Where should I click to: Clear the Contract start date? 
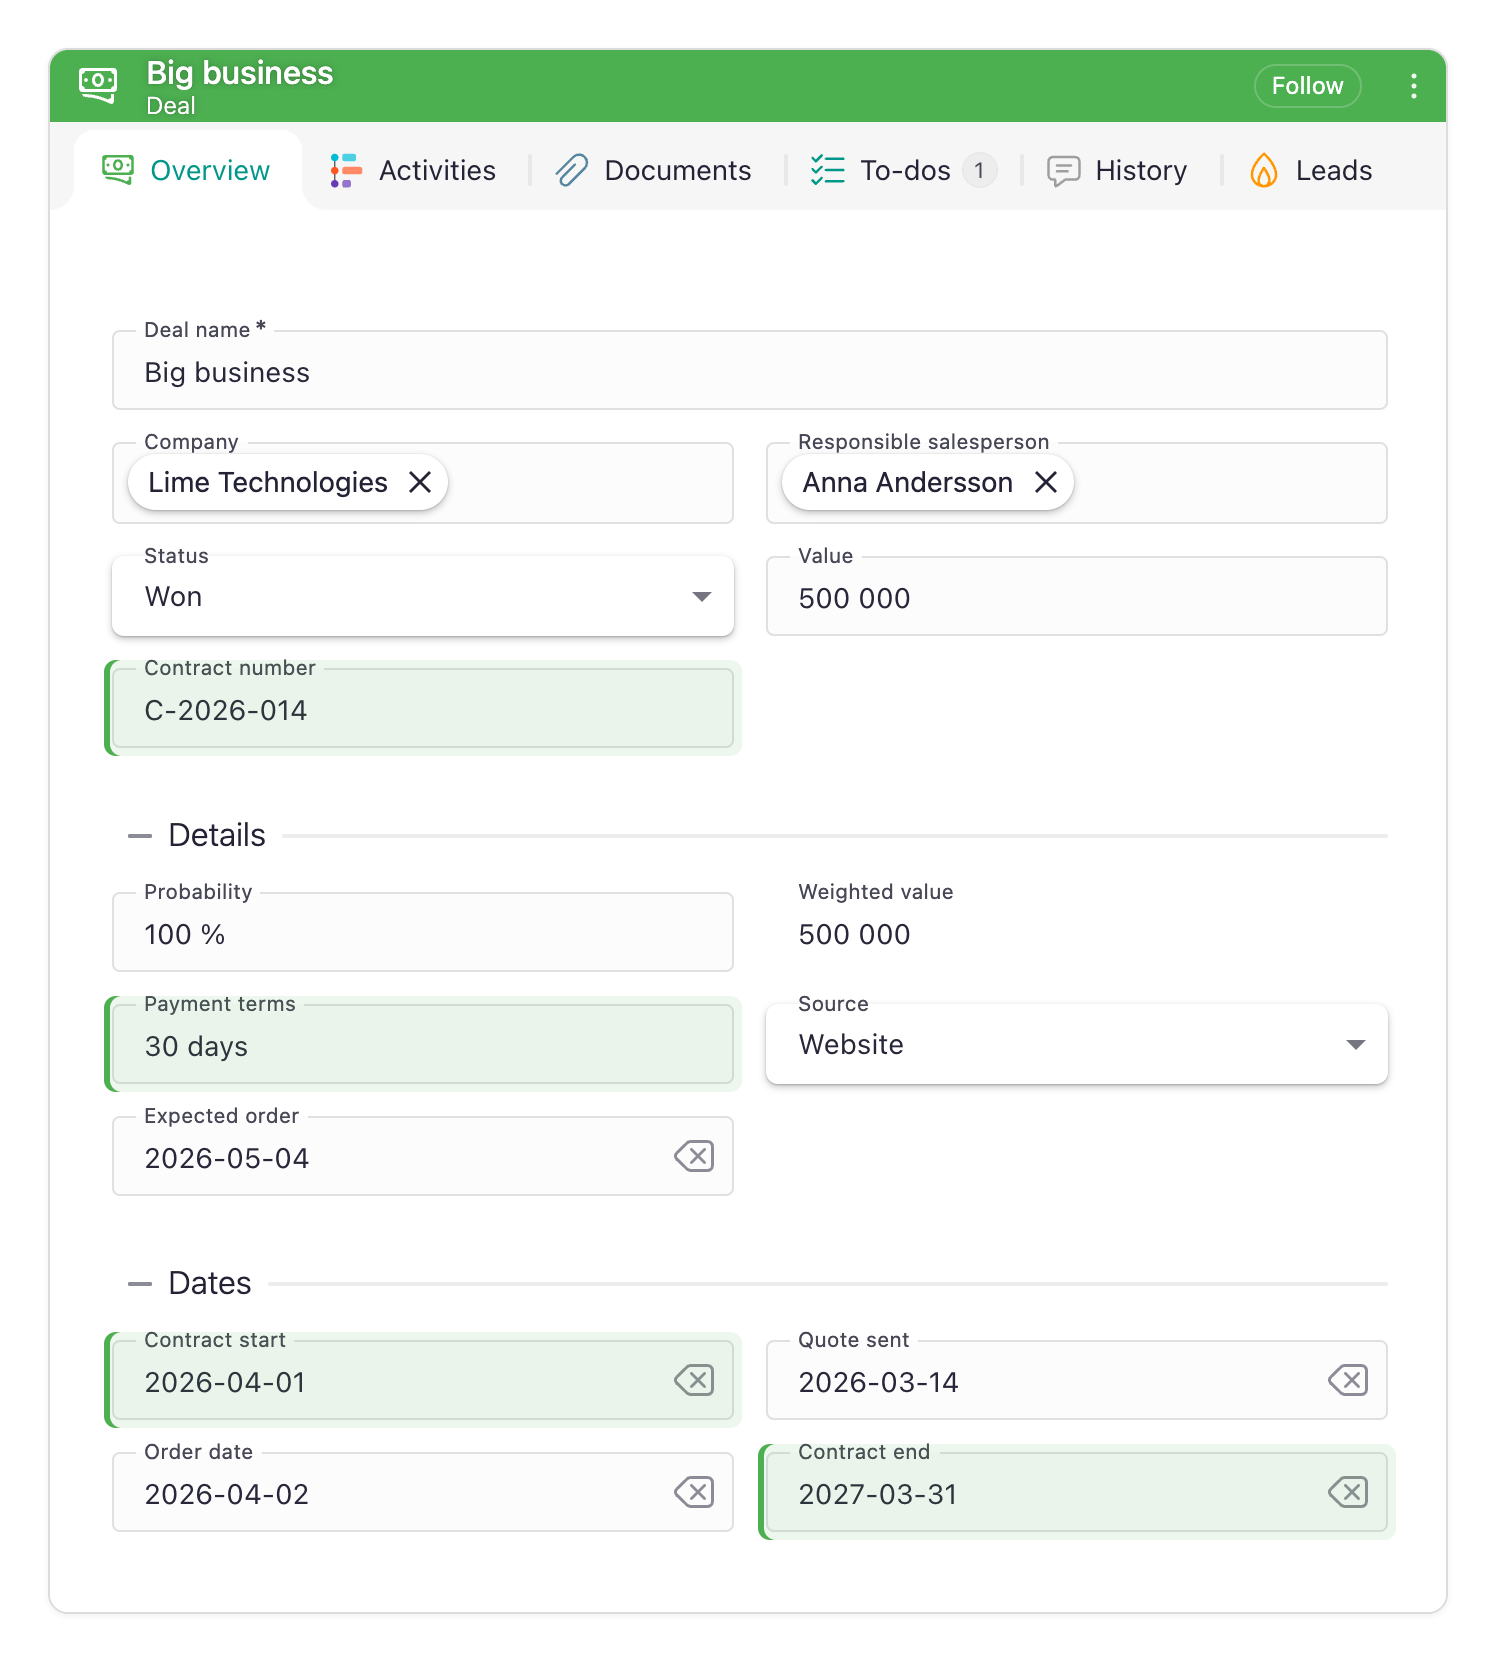point(694,1380)
